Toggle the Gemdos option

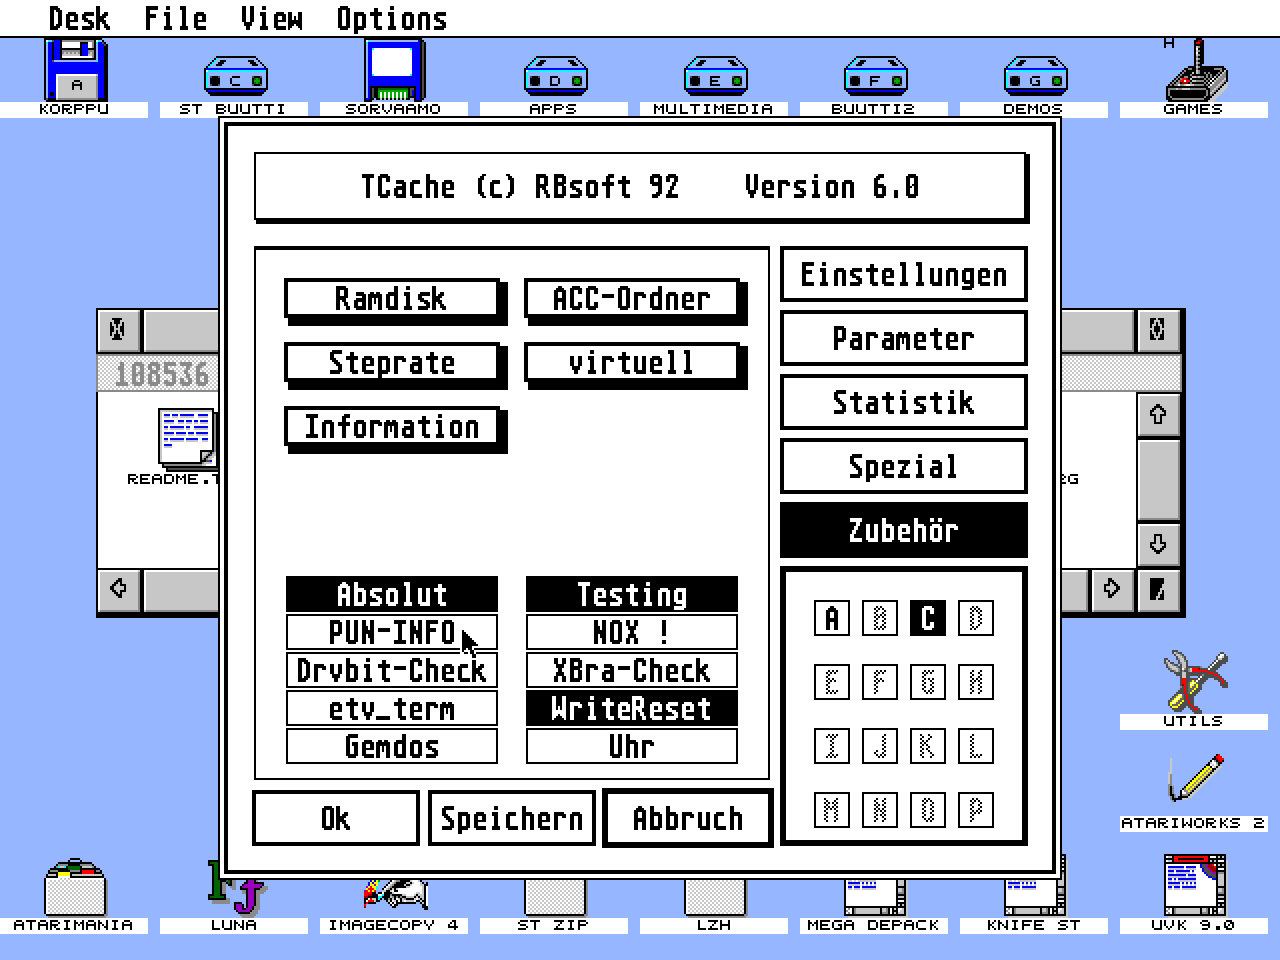pyautogui.click(x=391, y=746)
